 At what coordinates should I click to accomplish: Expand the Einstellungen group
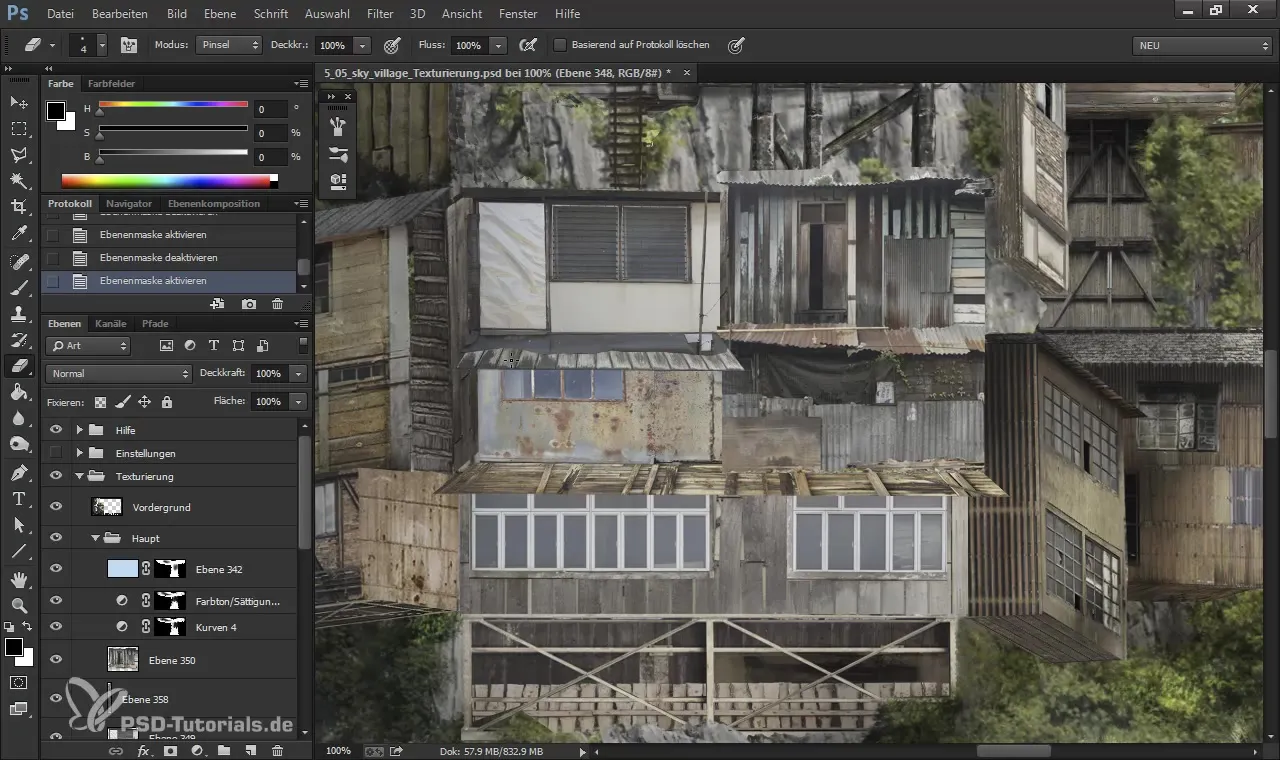click(79, 453)
